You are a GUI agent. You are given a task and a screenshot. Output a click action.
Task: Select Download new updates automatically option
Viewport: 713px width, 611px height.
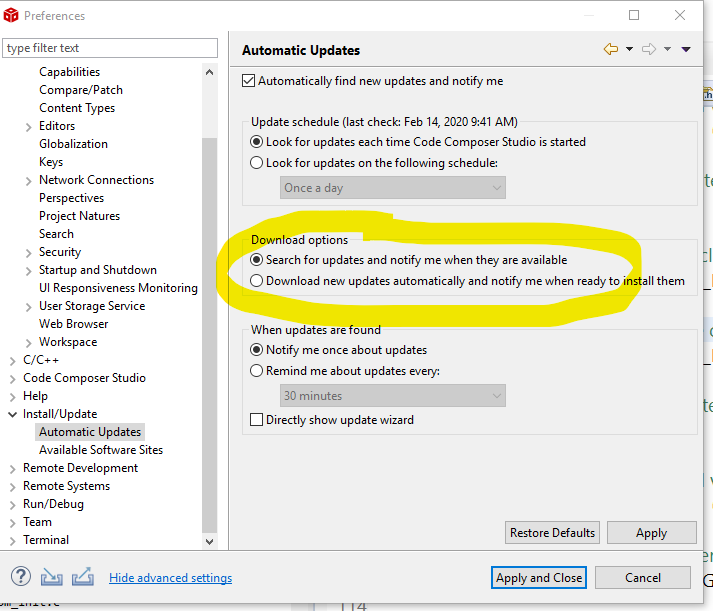(256, 281)
